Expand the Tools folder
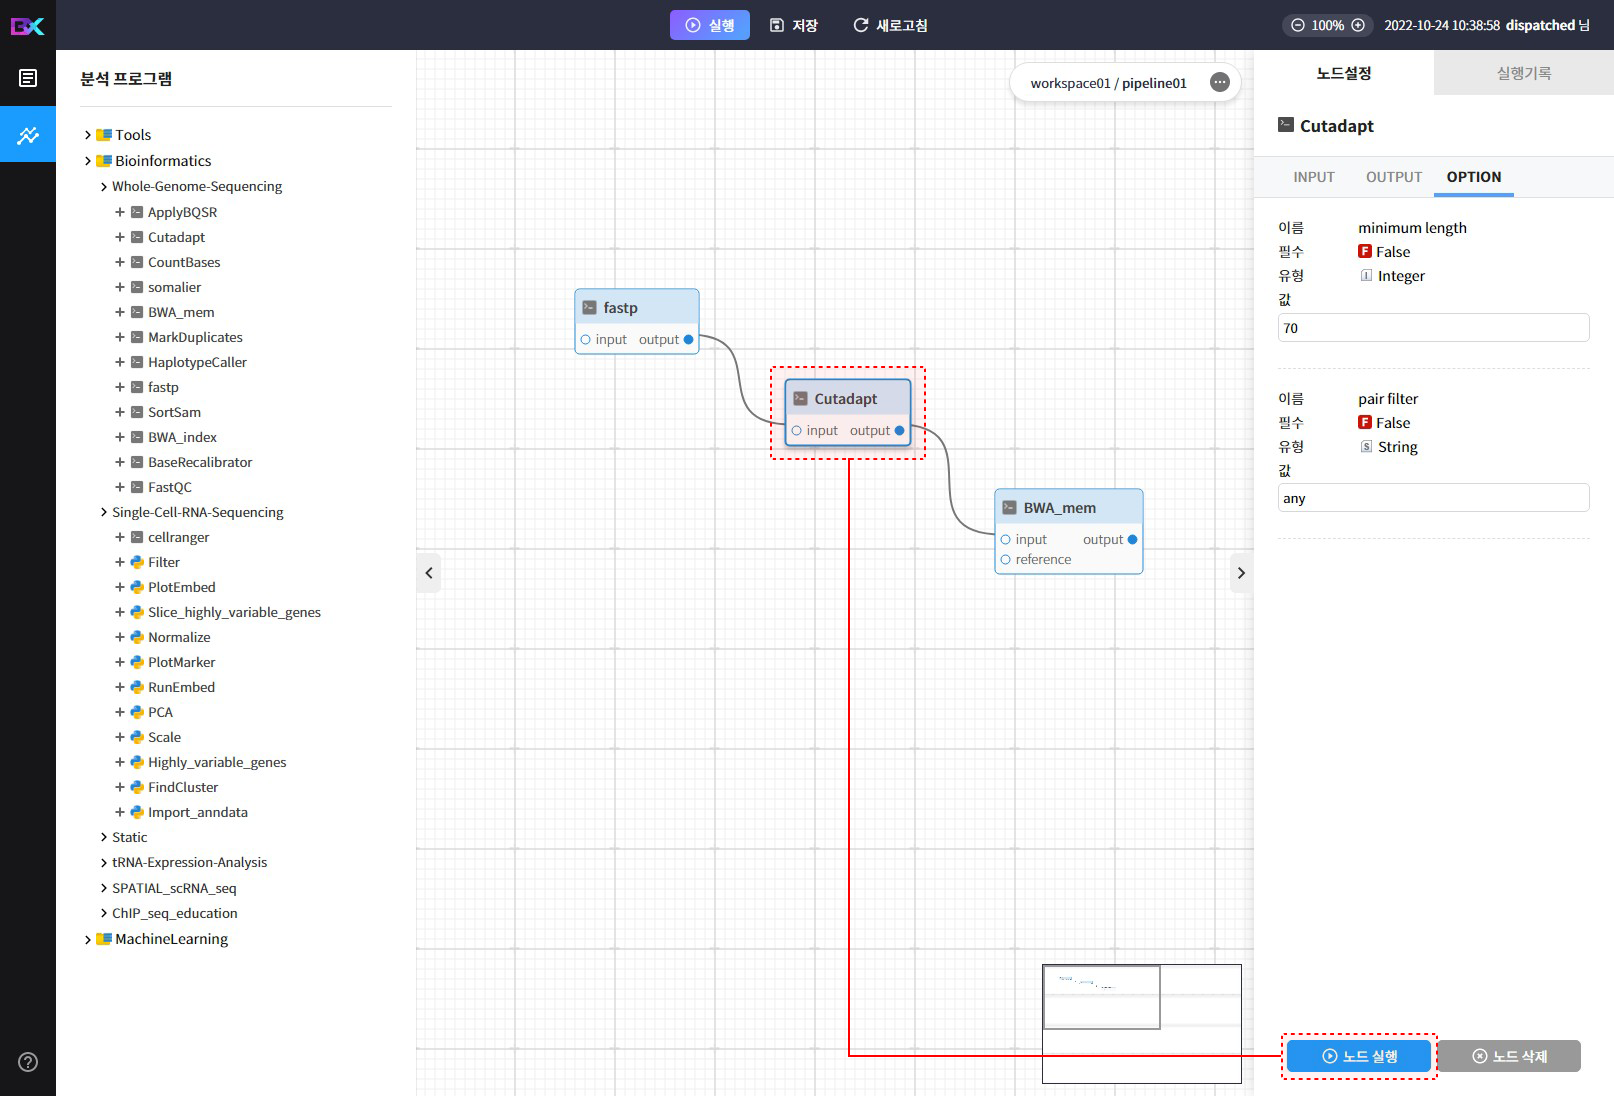 [88, 135]
